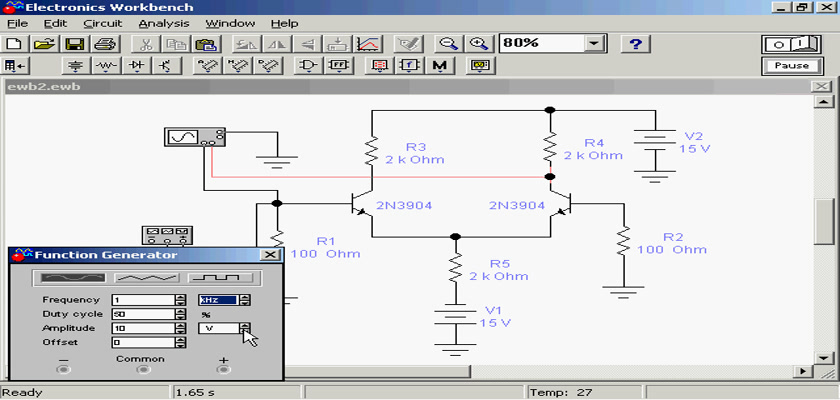Rotate the selected component
The height and width of the screenshot is (400, 840).
[248, 44]
